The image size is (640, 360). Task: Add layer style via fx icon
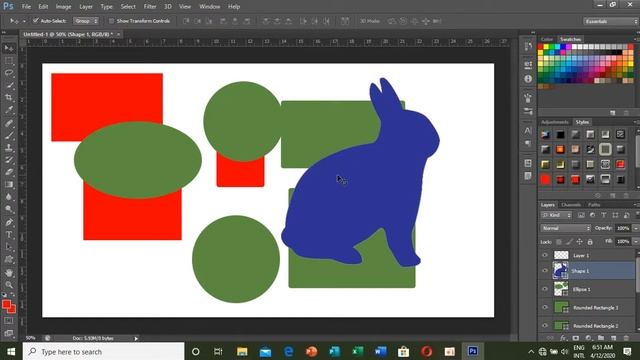563,338
